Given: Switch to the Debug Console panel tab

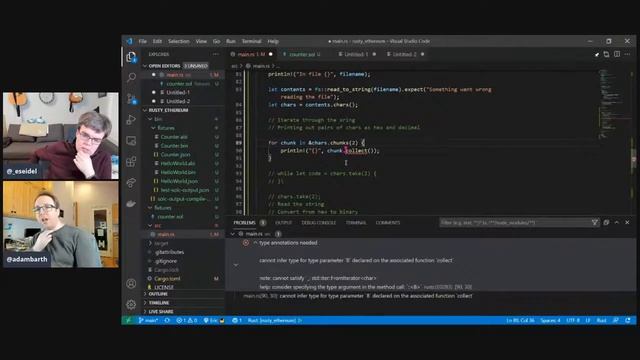Looking at the screenshot, I should [x=318, y=223].
